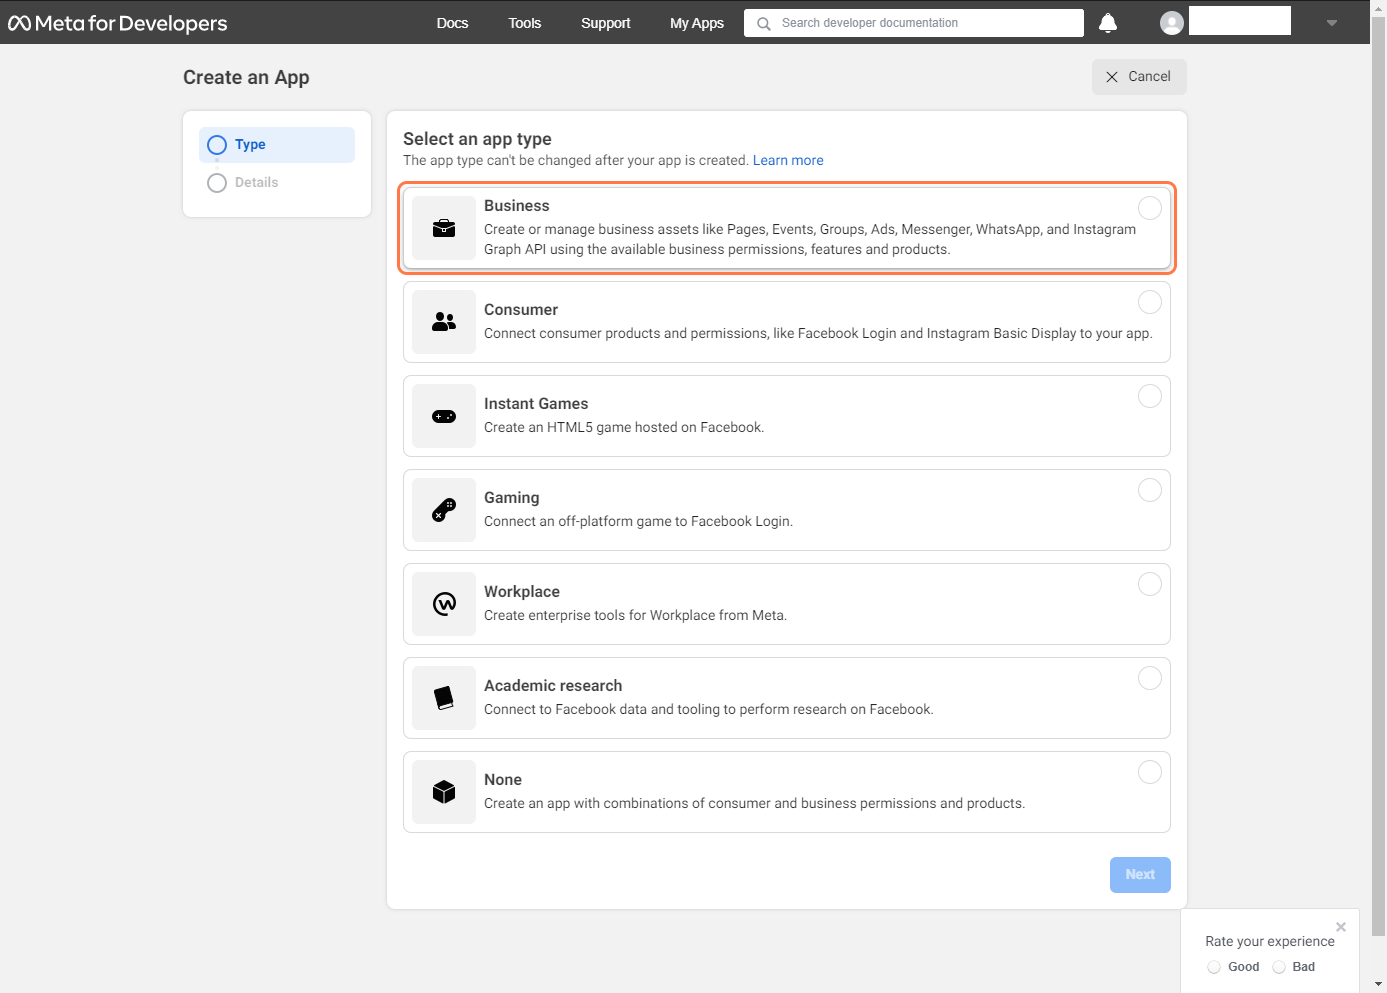Click the page vertical scrollbar

1379,476
